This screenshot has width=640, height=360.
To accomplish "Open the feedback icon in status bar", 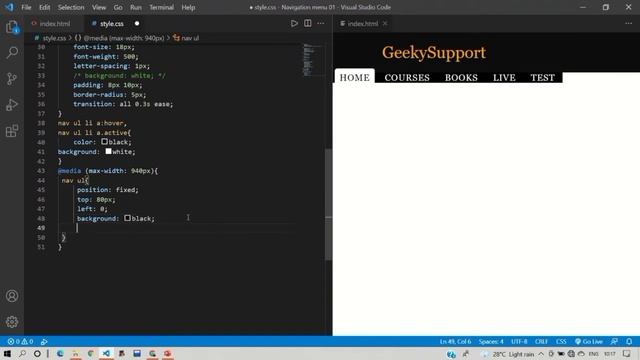I will pyautogui.click(x=614, y=341).
